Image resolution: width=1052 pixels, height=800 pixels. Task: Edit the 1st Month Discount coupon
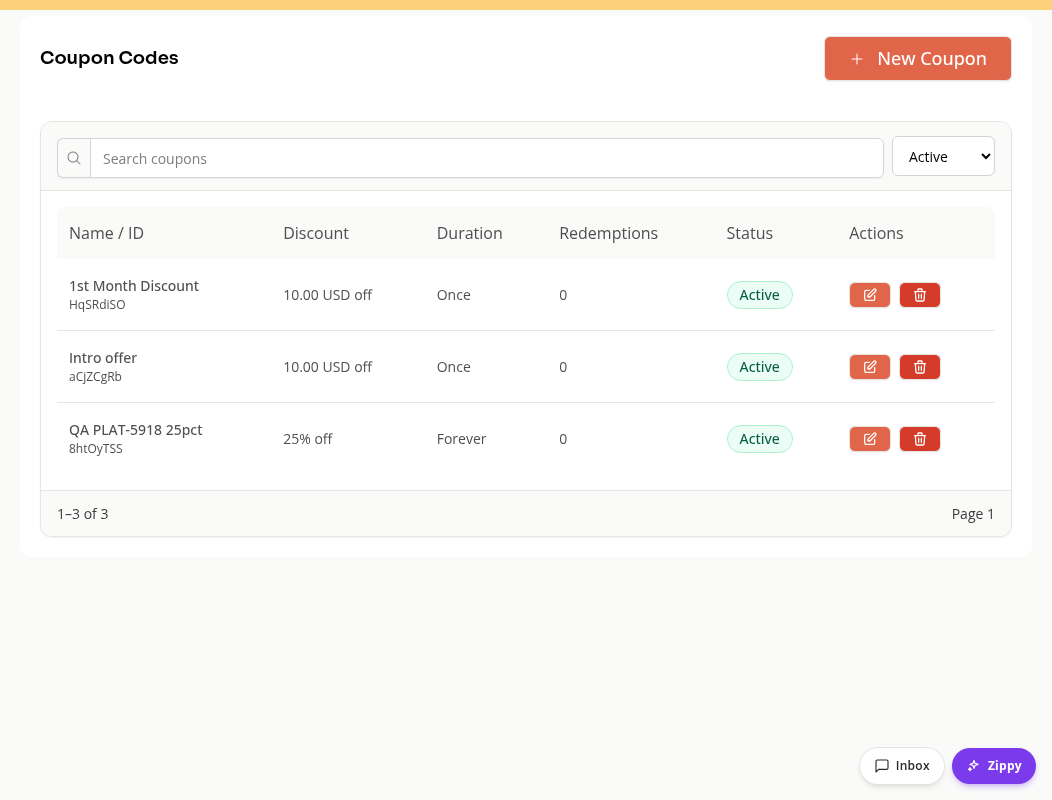click(x=870, y=295)
